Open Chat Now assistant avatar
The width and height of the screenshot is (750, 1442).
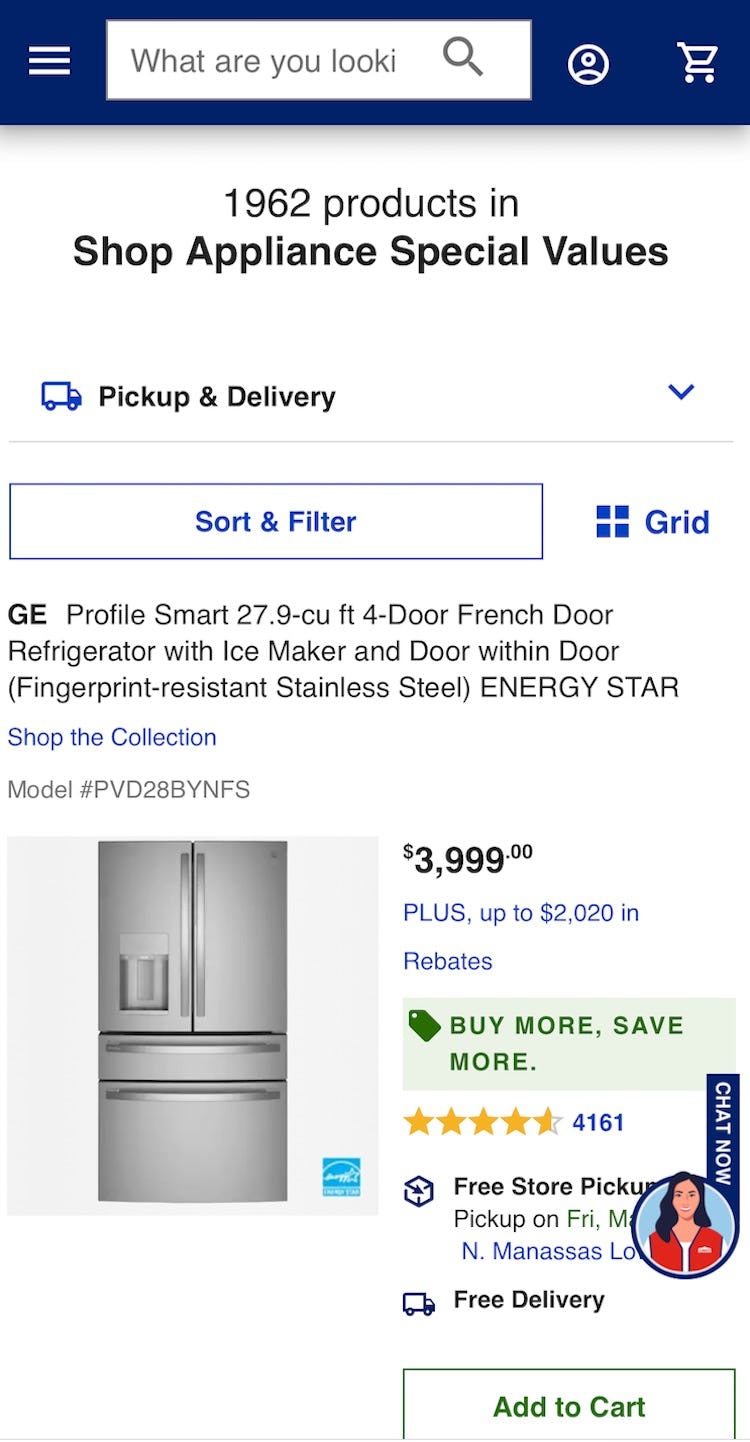point(685,1224)
